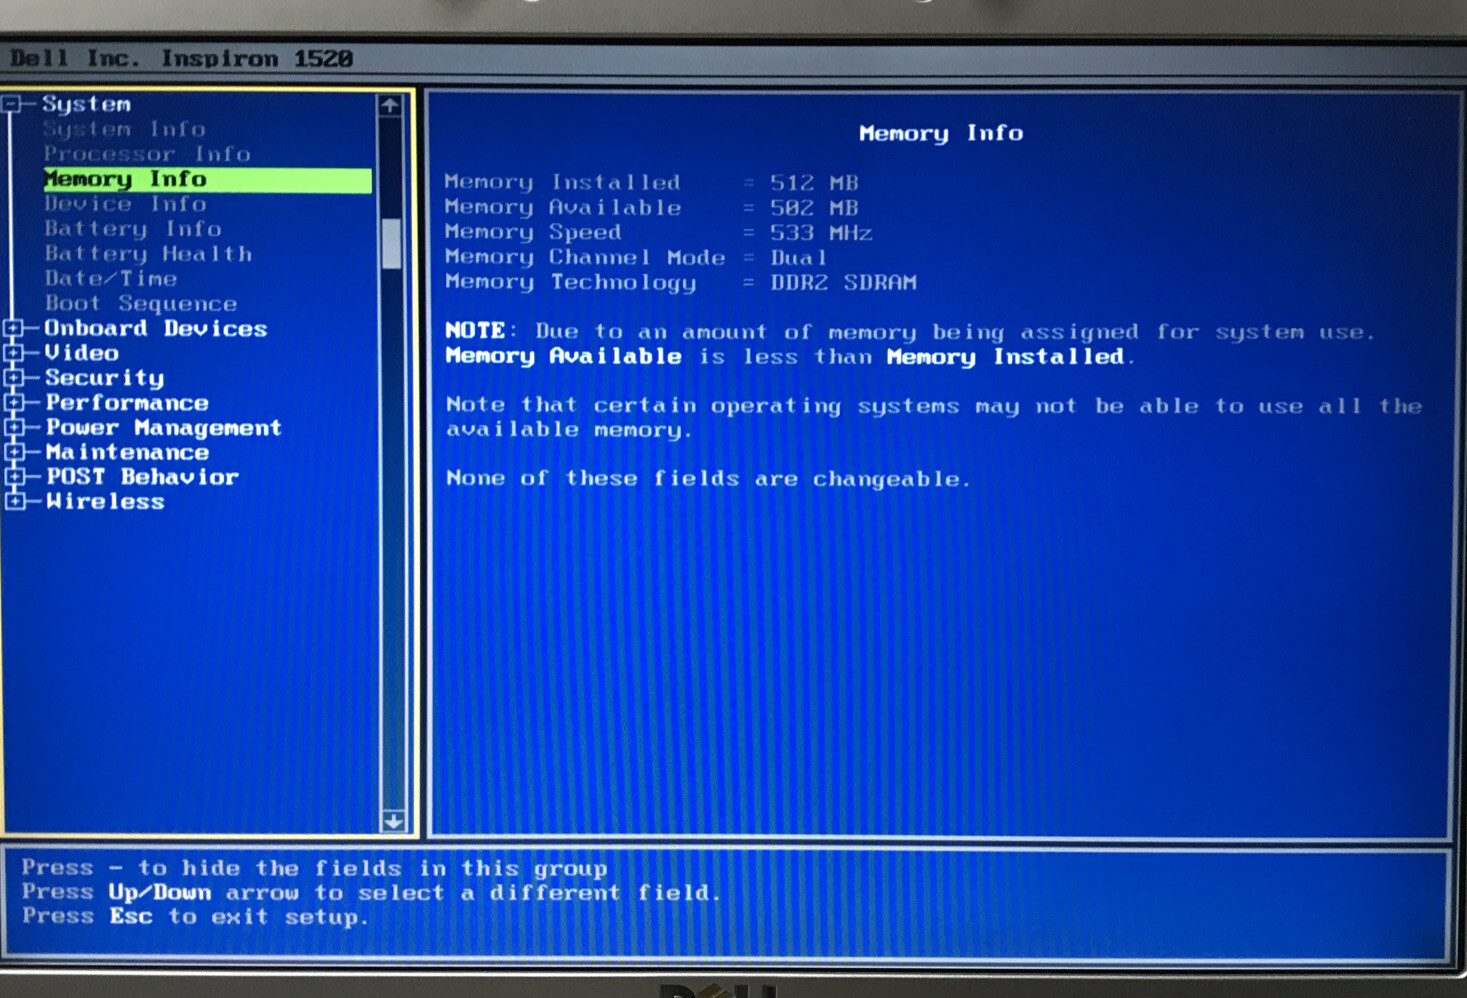Click the 'Press Up/Down arrow' hint line
Screen dimensions: 1467x998
click(371, 892)
